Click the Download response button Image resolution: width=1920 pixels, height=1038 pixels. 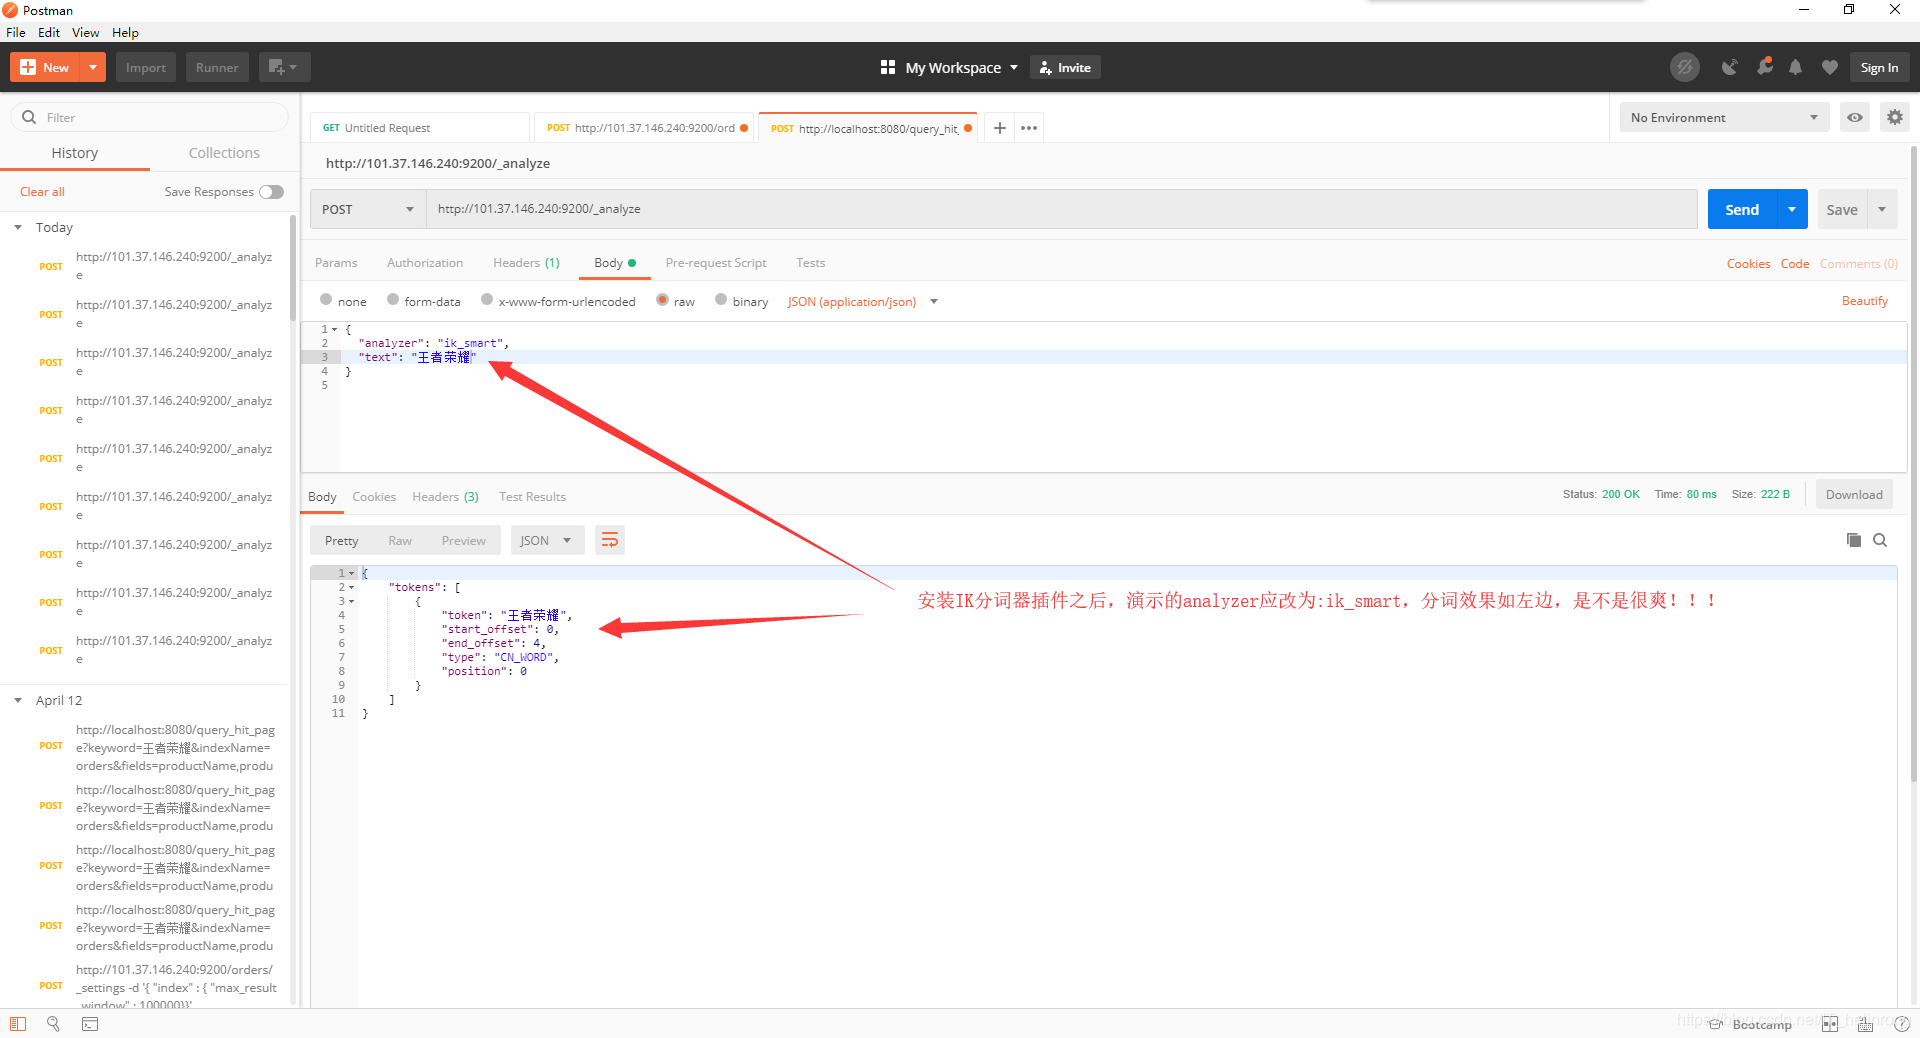point(1854,495)
